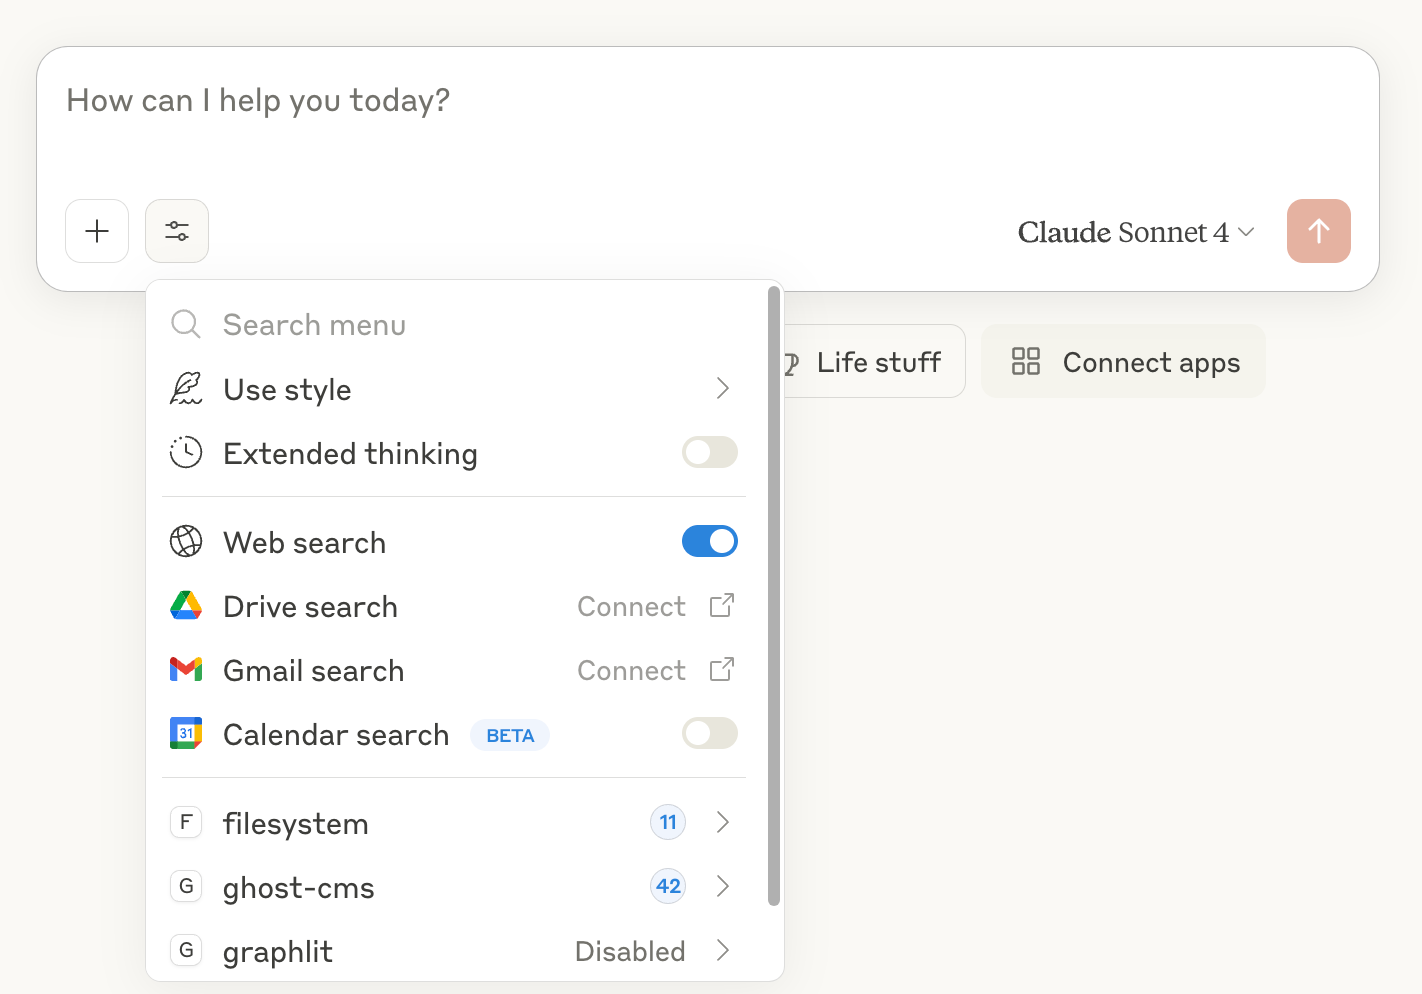Click the G badge icon for graphlit
The image size is (1422, 994).
[186, 950]
